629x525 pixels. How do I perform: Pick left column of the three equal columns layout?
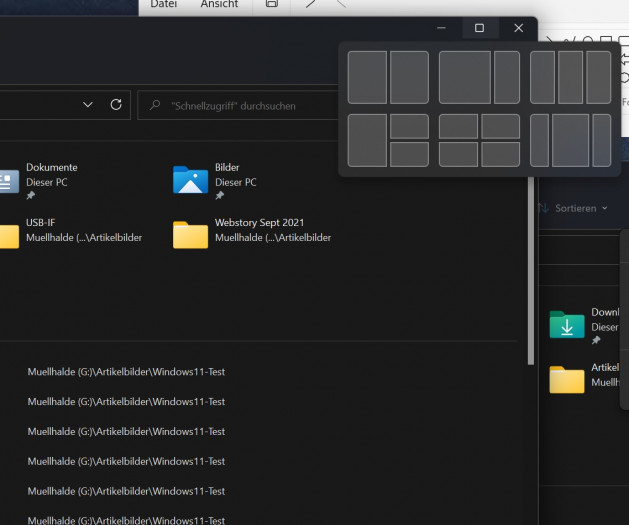(542, 77)
